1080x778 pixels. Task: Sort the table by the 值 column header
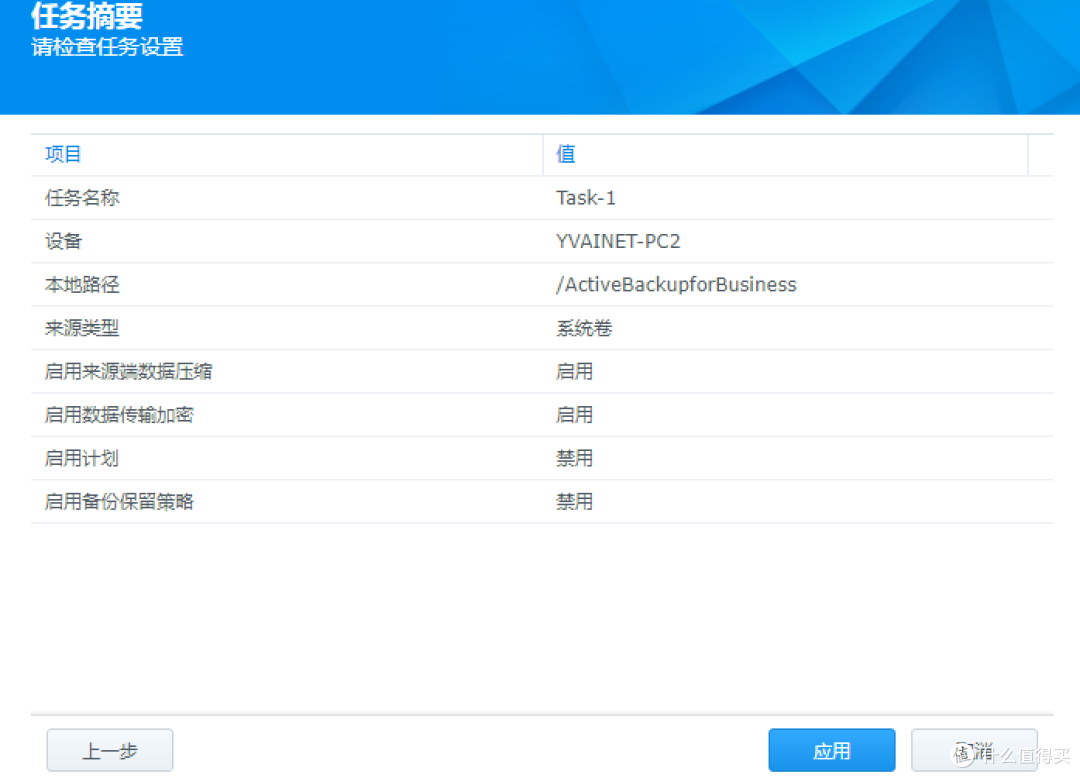coord(565,154)
